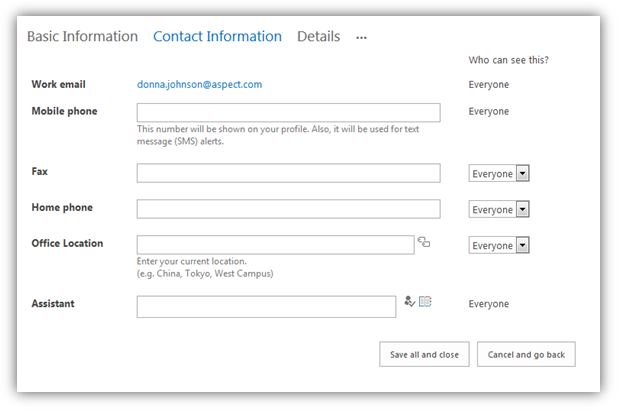Click the Home phone label
Image resolution: width=623 pixels, height=413 pixels.
tap(62, 207)
